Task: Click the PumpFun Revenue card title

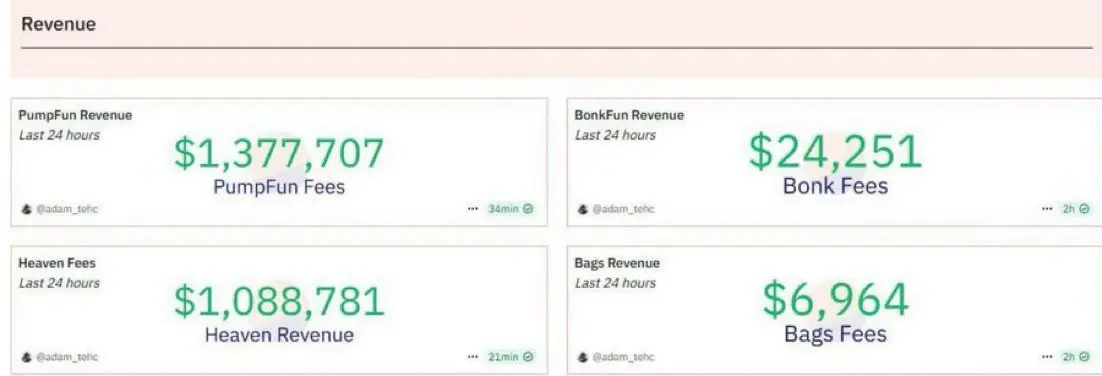Action: pyautogui.click(x=75, y=115)
